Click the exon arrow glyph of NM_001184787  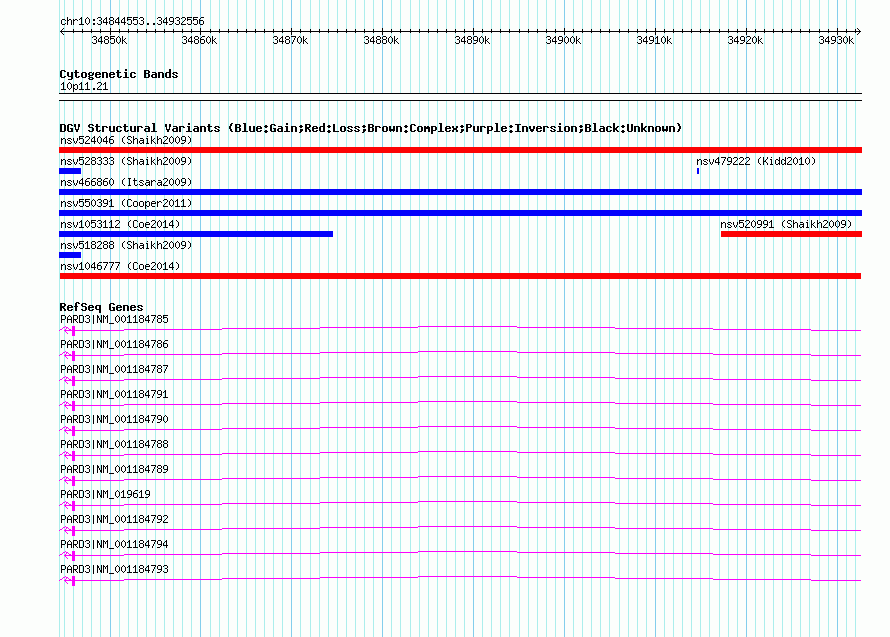(68, 380)
